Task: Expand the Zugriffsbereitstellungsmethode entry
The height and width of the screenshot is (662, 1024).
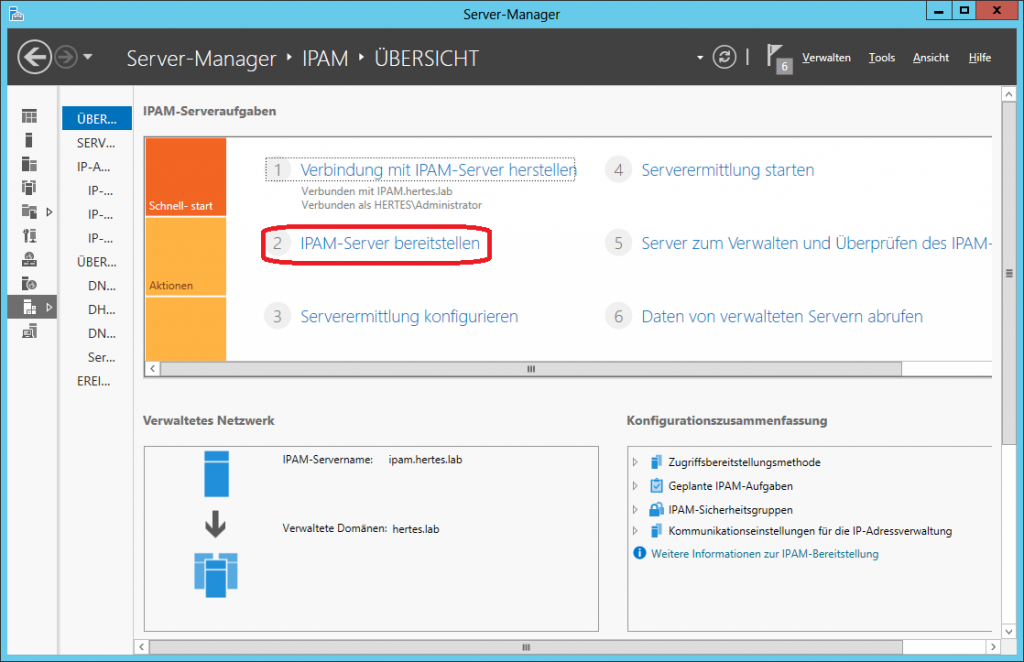Action: [x=635, y=462]
